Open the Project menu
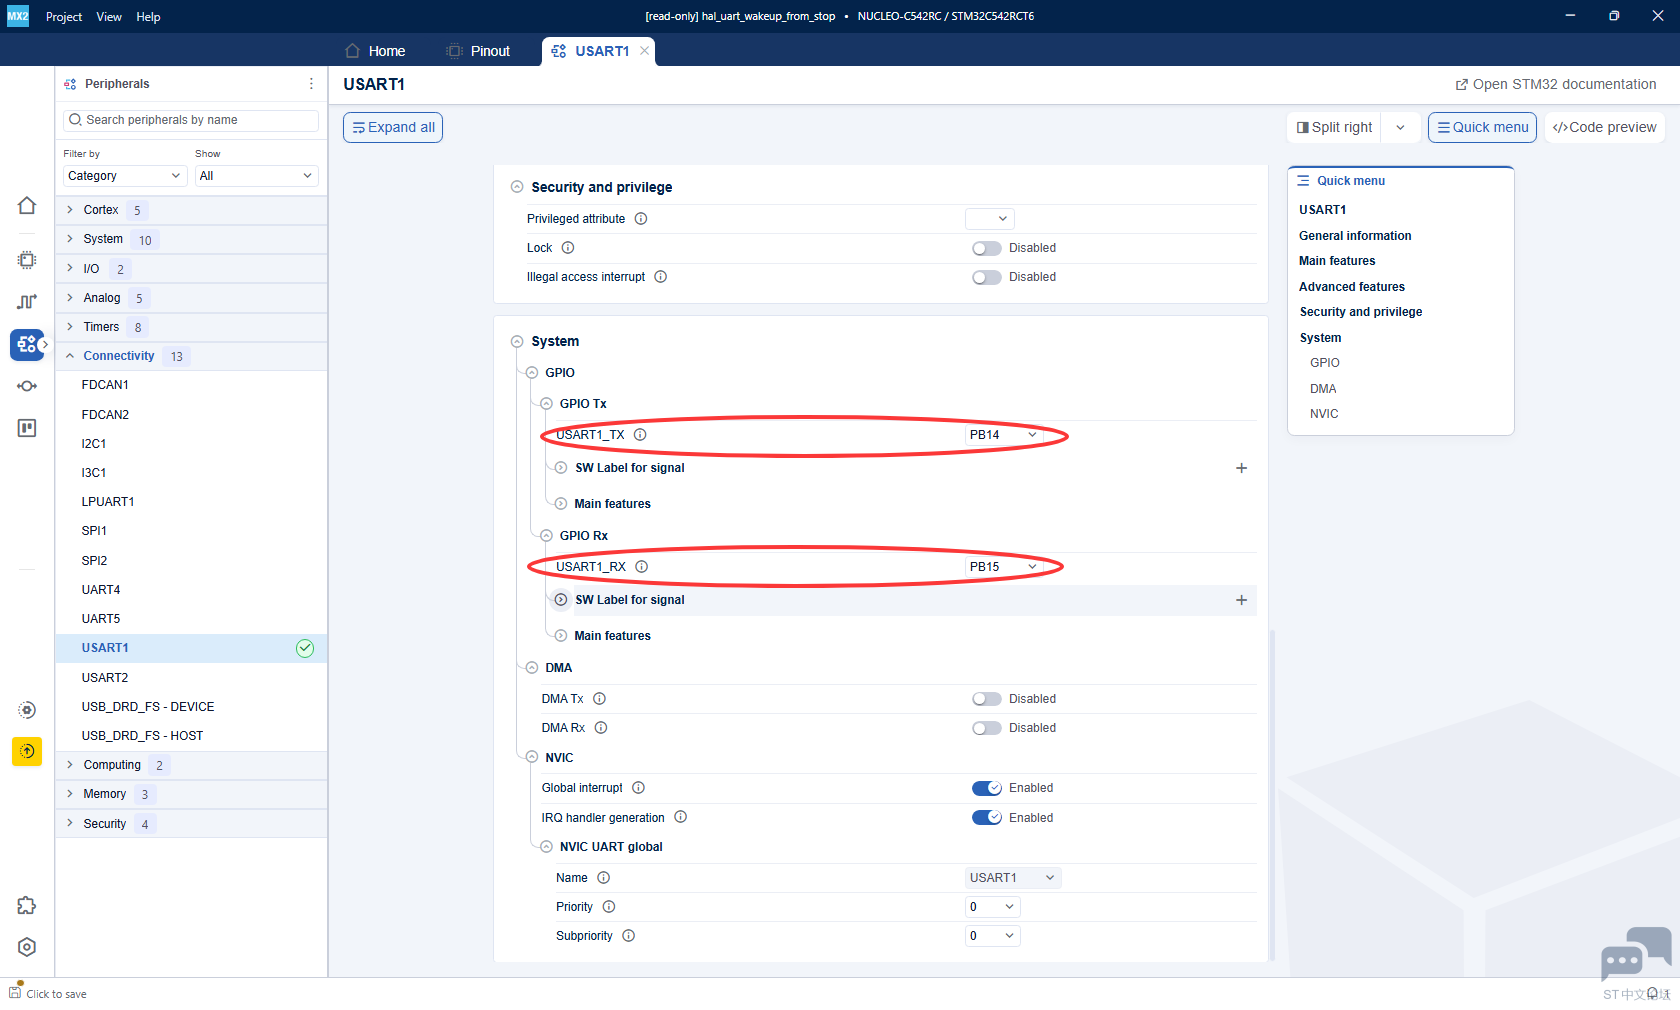Image resolution: width=1680 pixels, height=1010 pixels. (x=64, y=17)
